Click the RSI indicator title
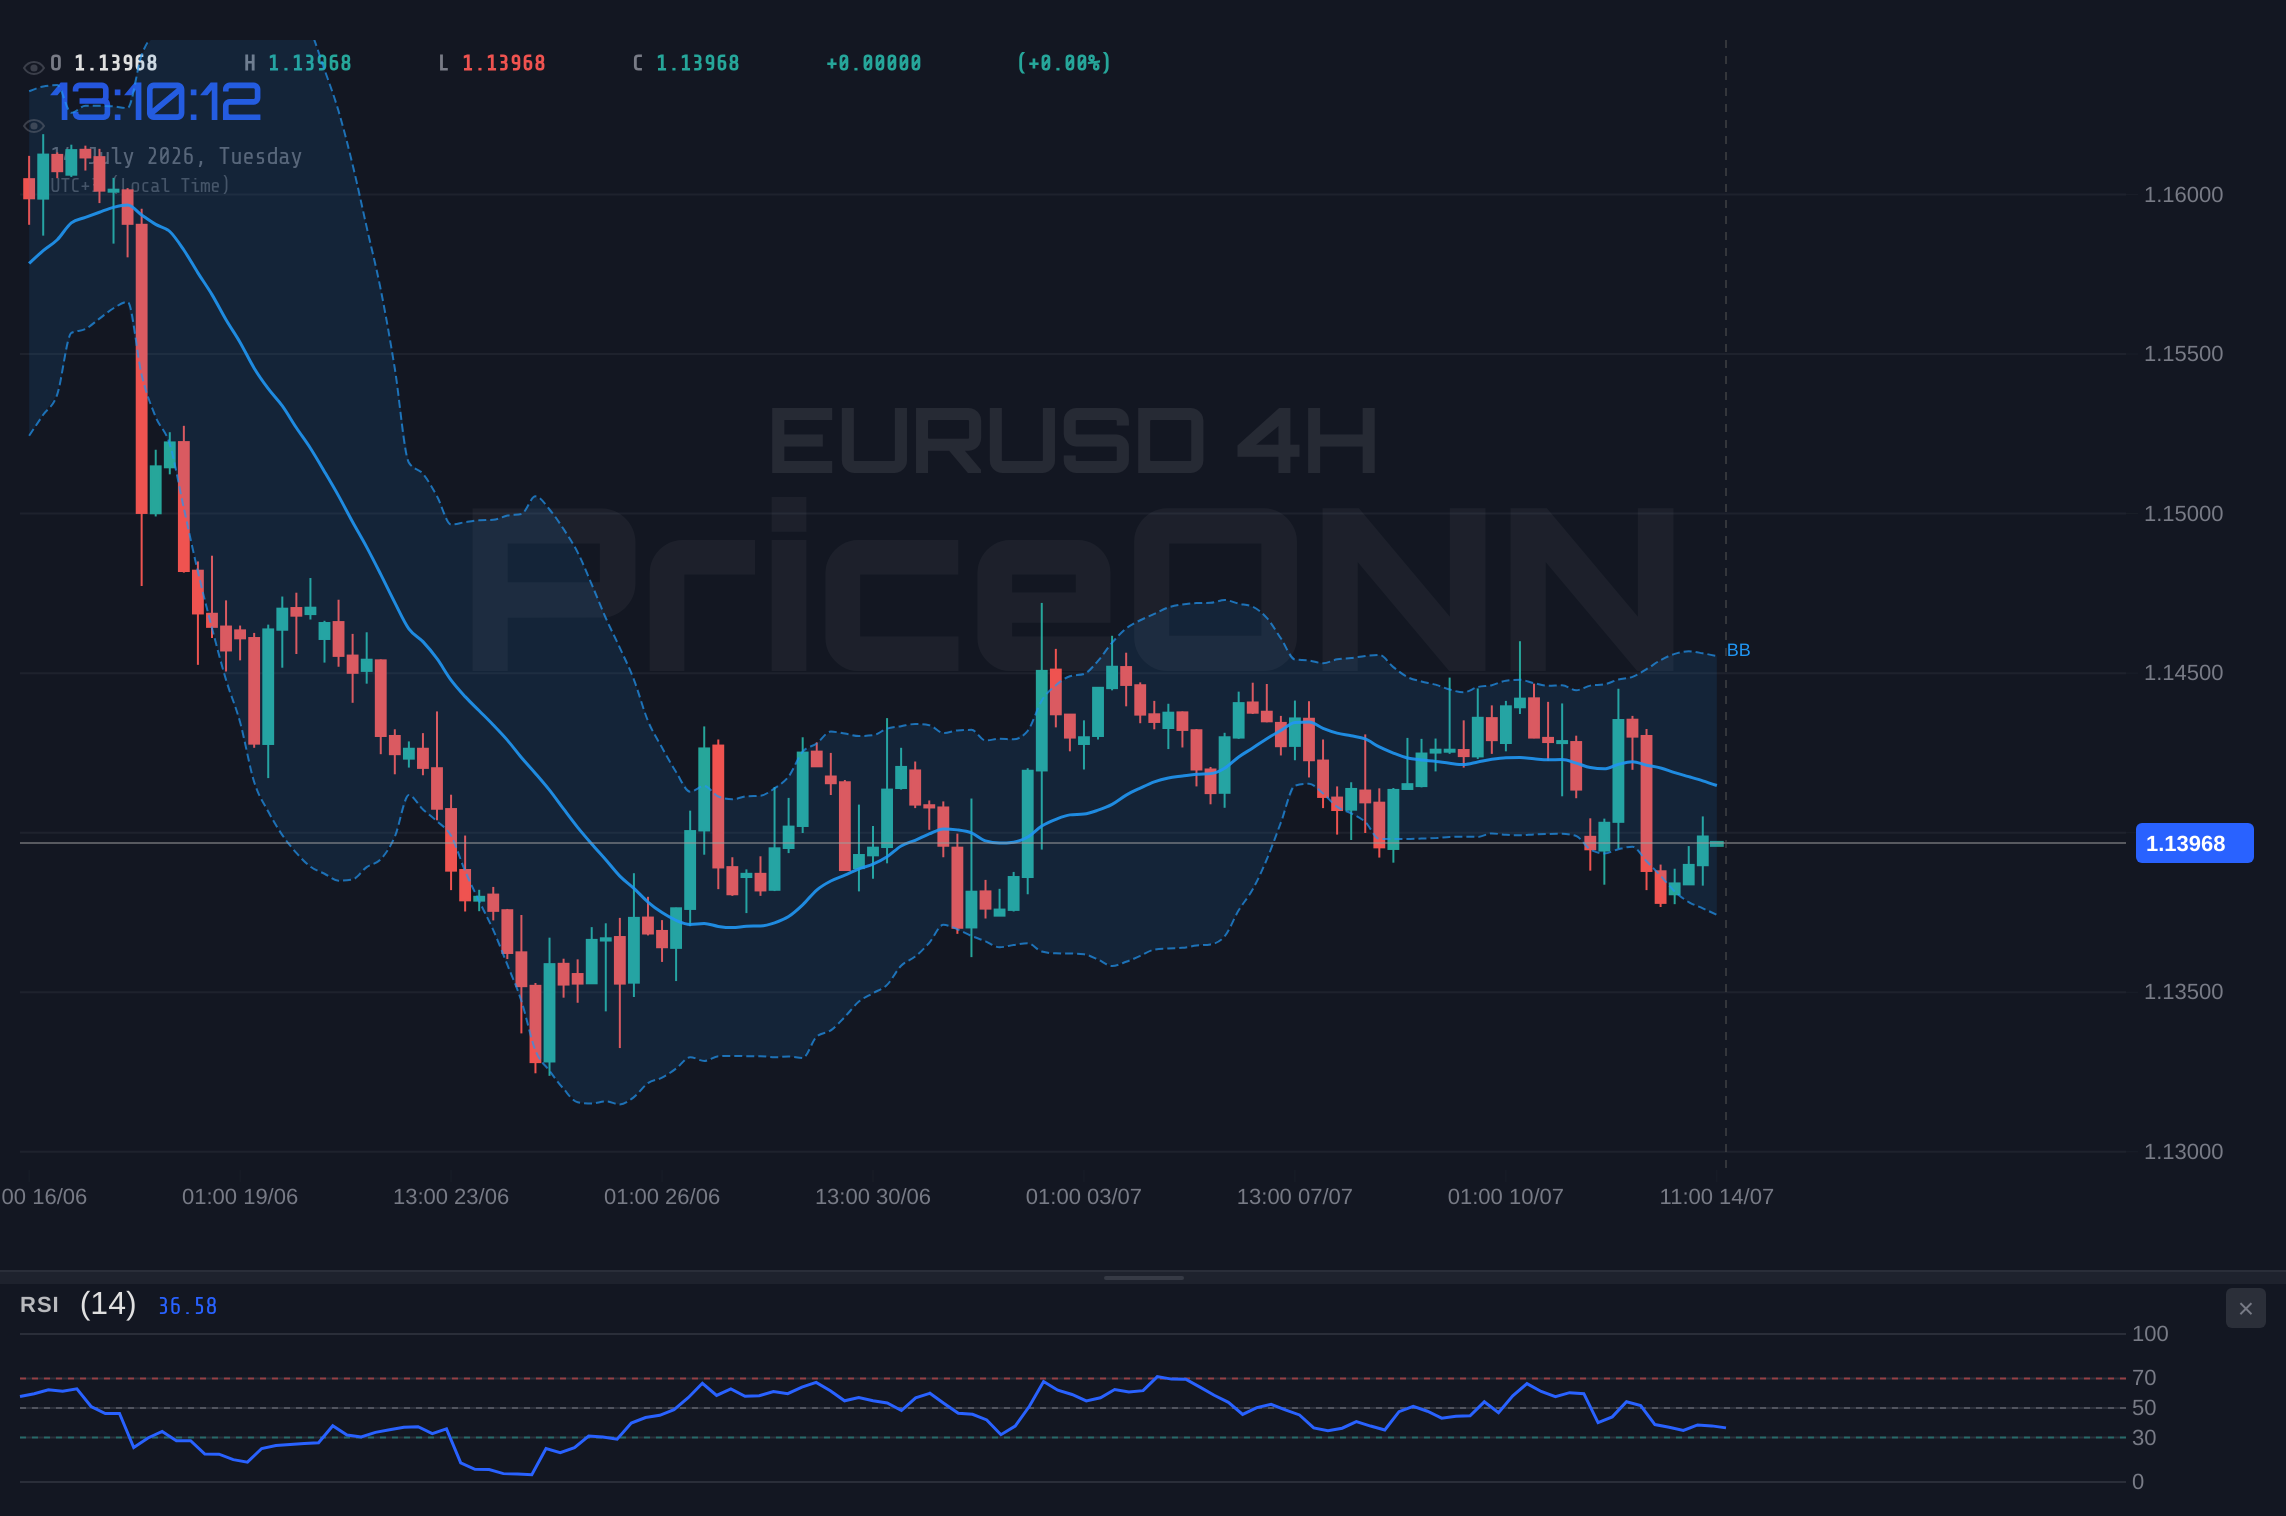2286x1516 pixels. click(x=39, y=1305)
